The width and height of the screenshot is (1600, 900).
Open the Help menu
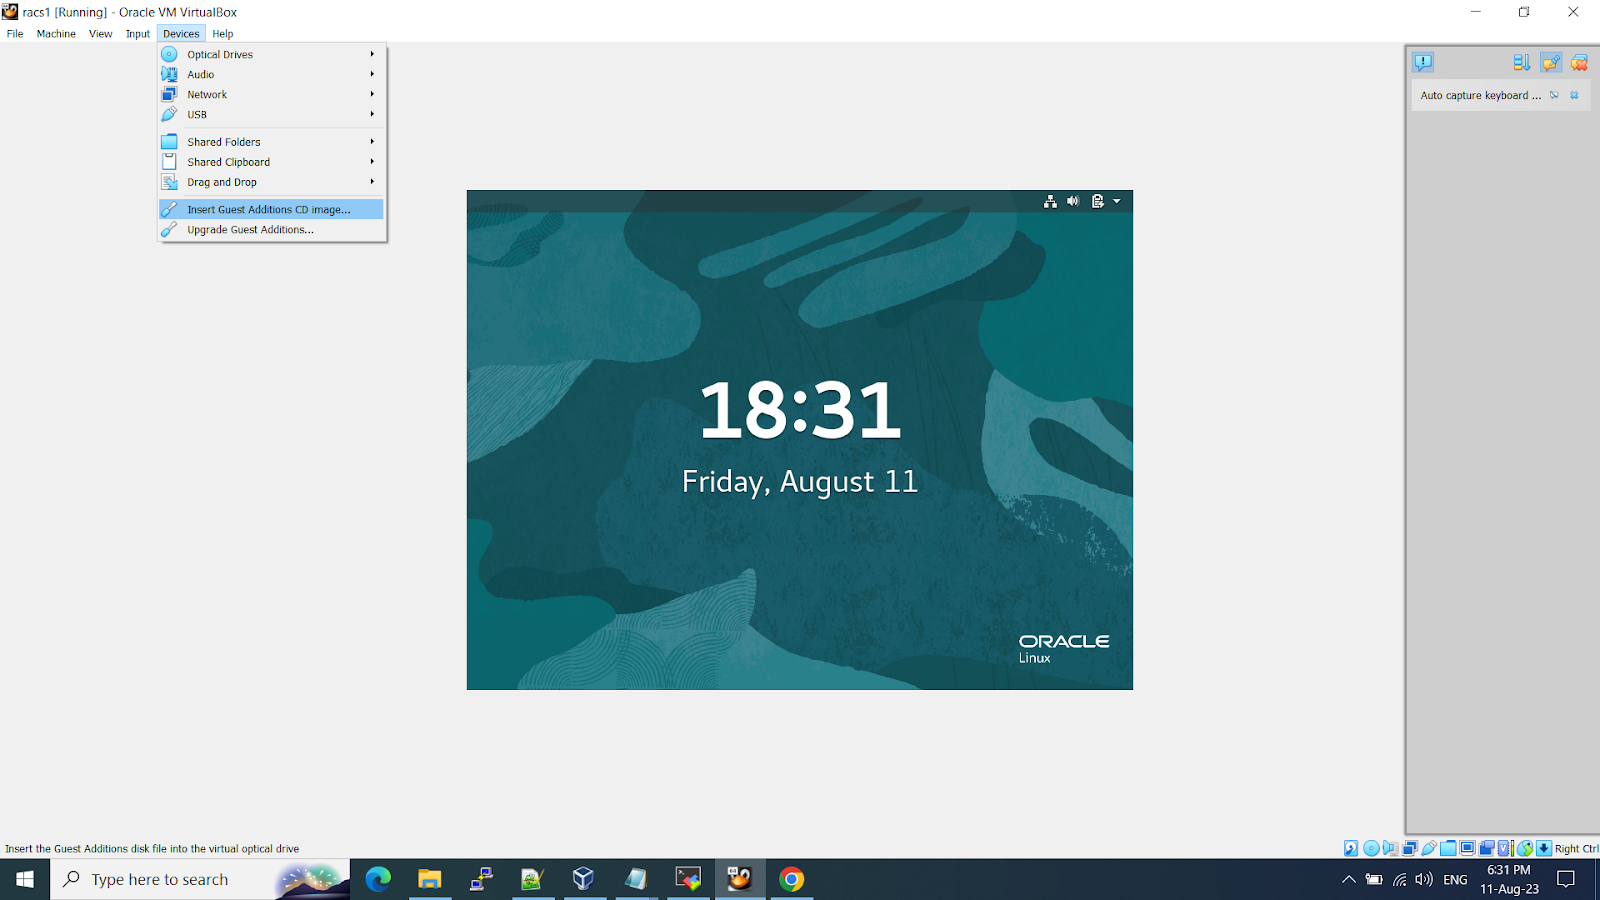pyautogui.click(x=222, y=33)
